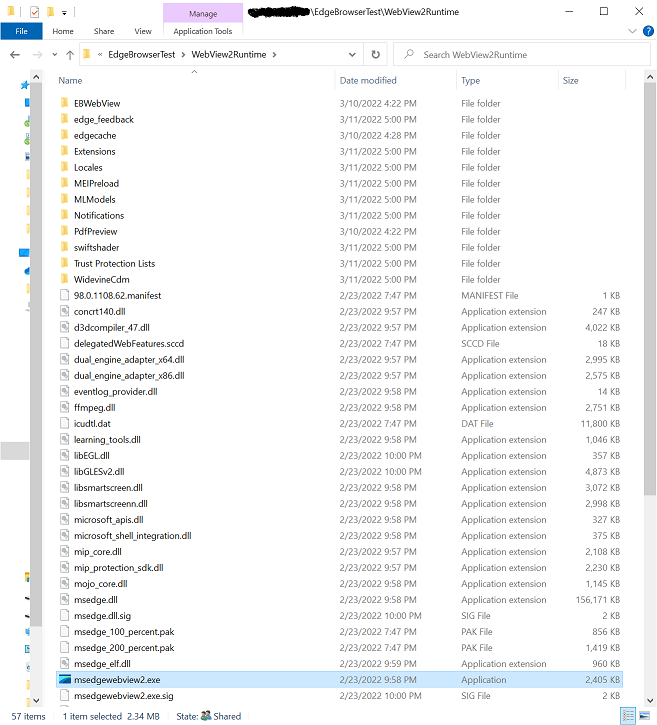The width and height of the screenshot is (657, 725).
Task: Select the edgecache folder icon
Action: coord(65,135)
